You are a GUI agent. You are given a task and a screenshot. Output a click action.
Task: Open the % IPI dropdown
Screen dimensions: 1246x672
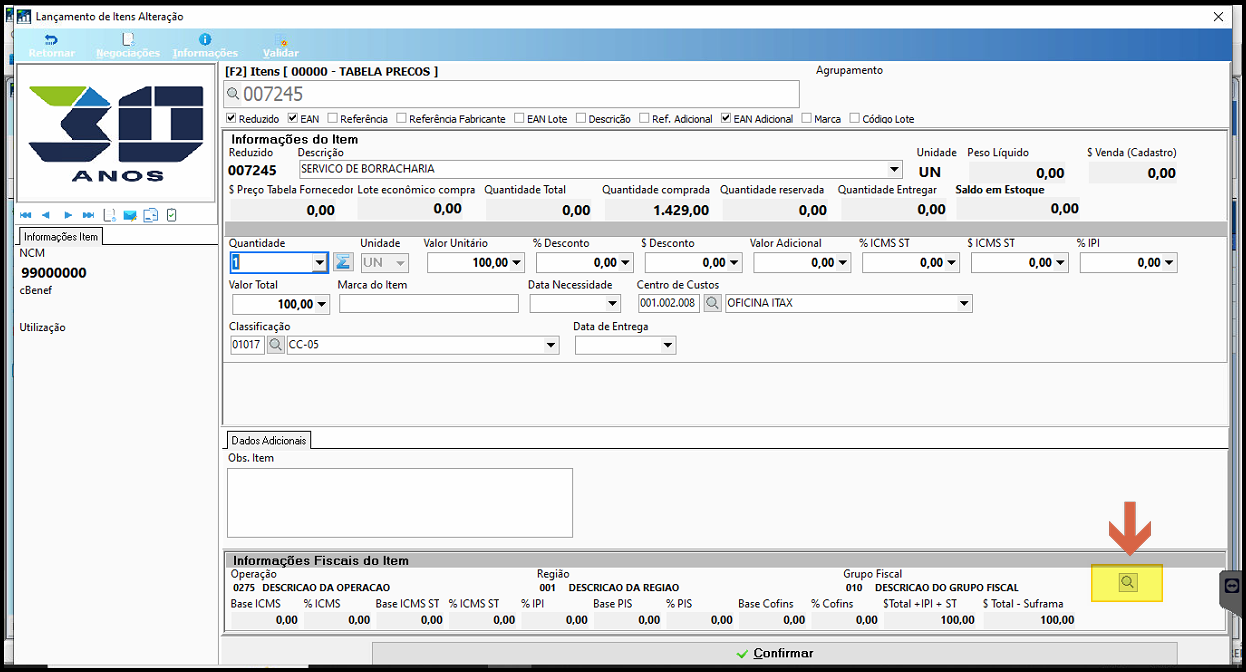click(1169, 263)
